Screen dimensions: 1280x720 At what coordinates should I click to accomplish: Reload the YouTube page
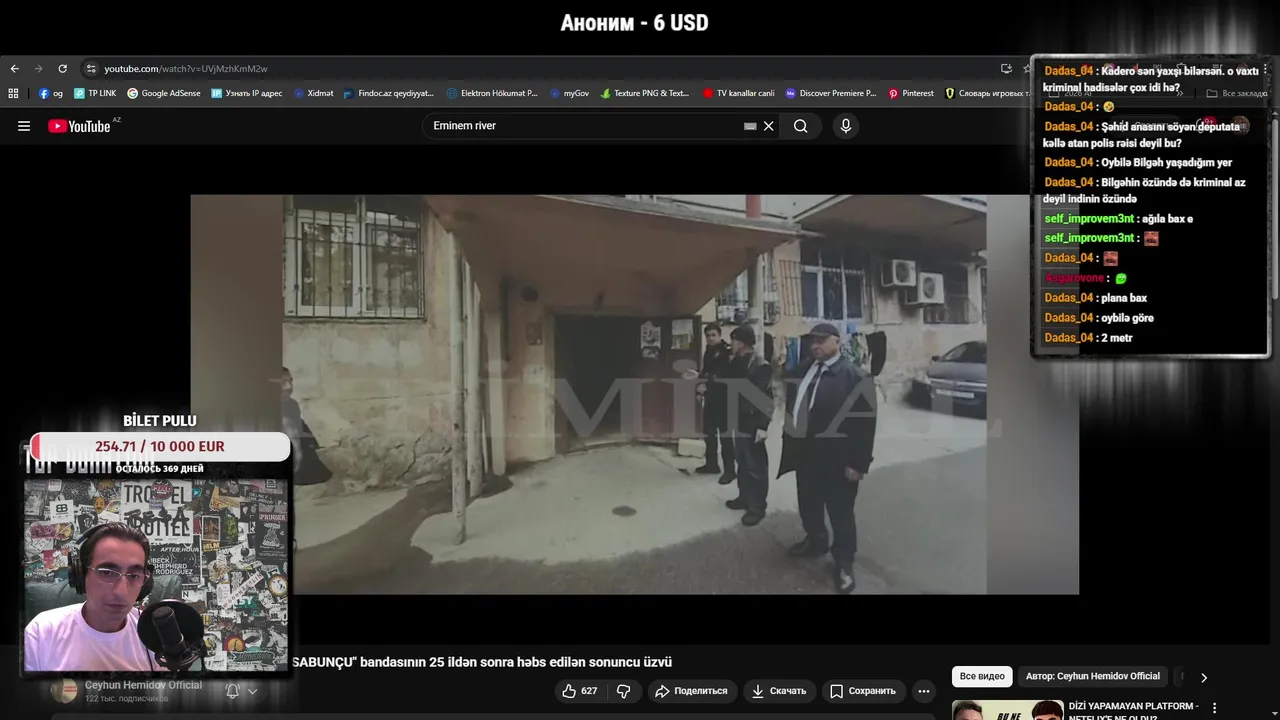62,69
